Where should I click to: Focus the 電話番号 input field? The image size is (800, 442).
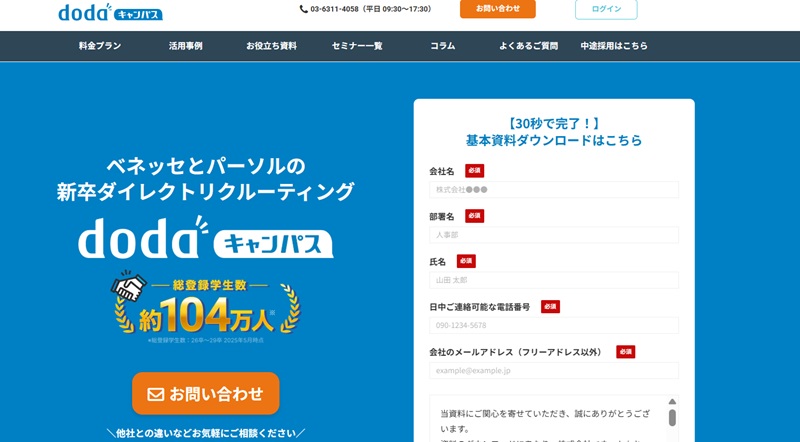coord(554,325)
